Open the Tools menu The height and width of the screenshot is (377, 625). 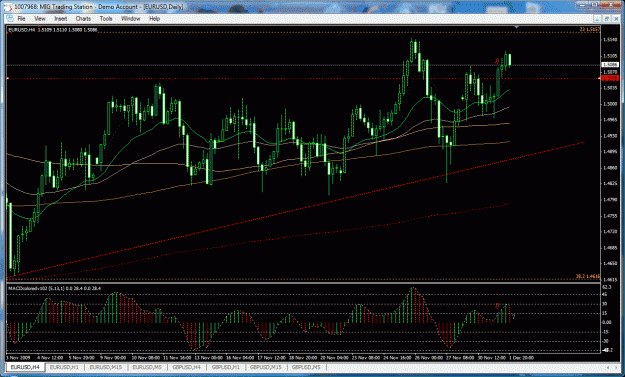point(106,18)
